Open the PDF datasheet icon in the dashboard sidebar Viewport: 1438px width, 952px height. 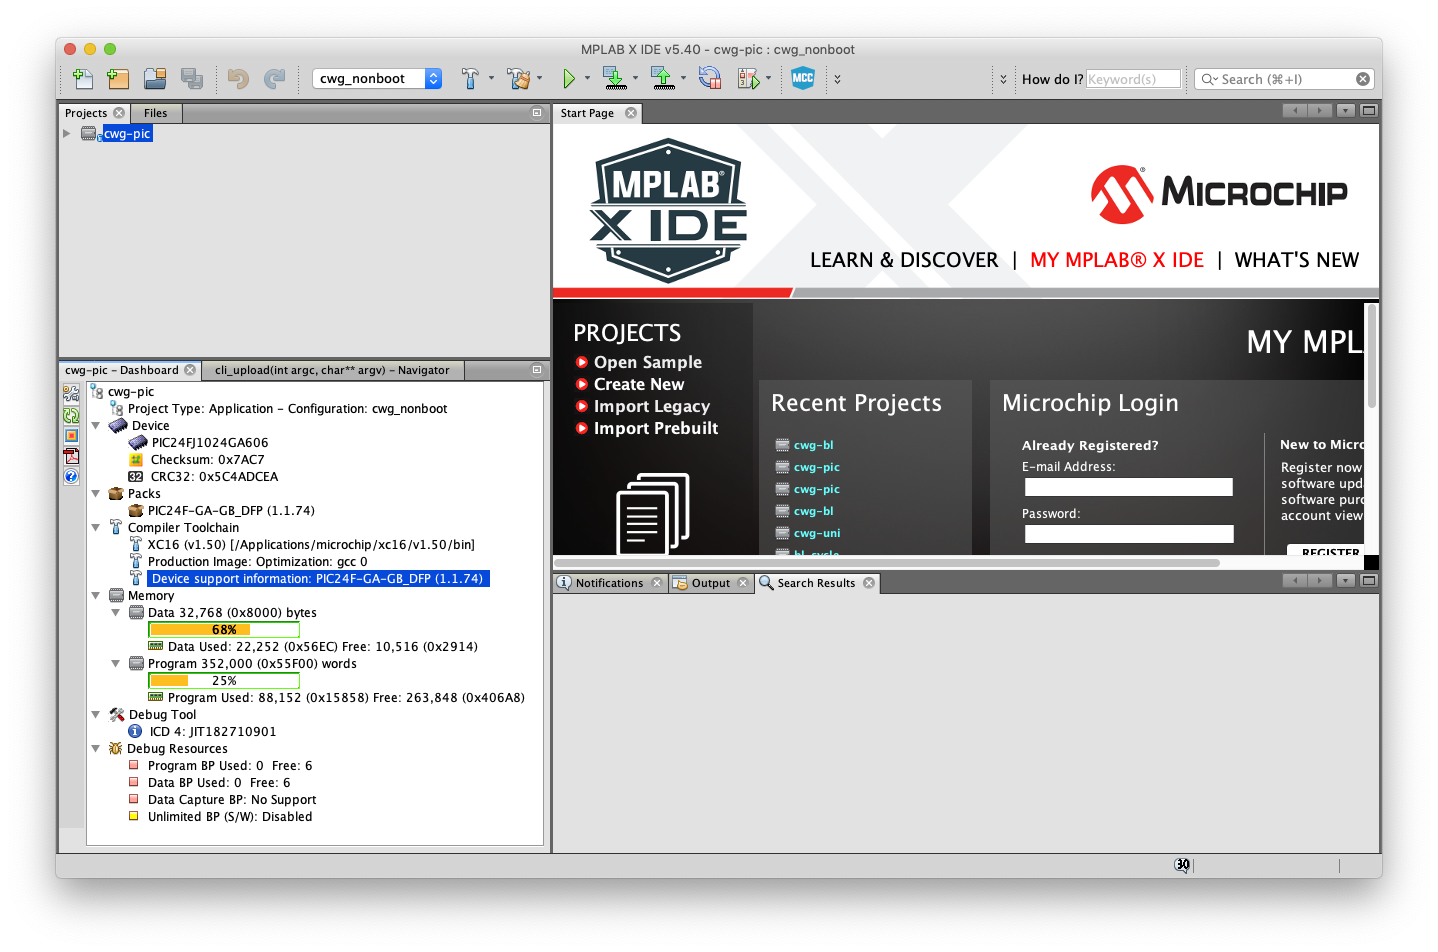click(x=71, y=456)
